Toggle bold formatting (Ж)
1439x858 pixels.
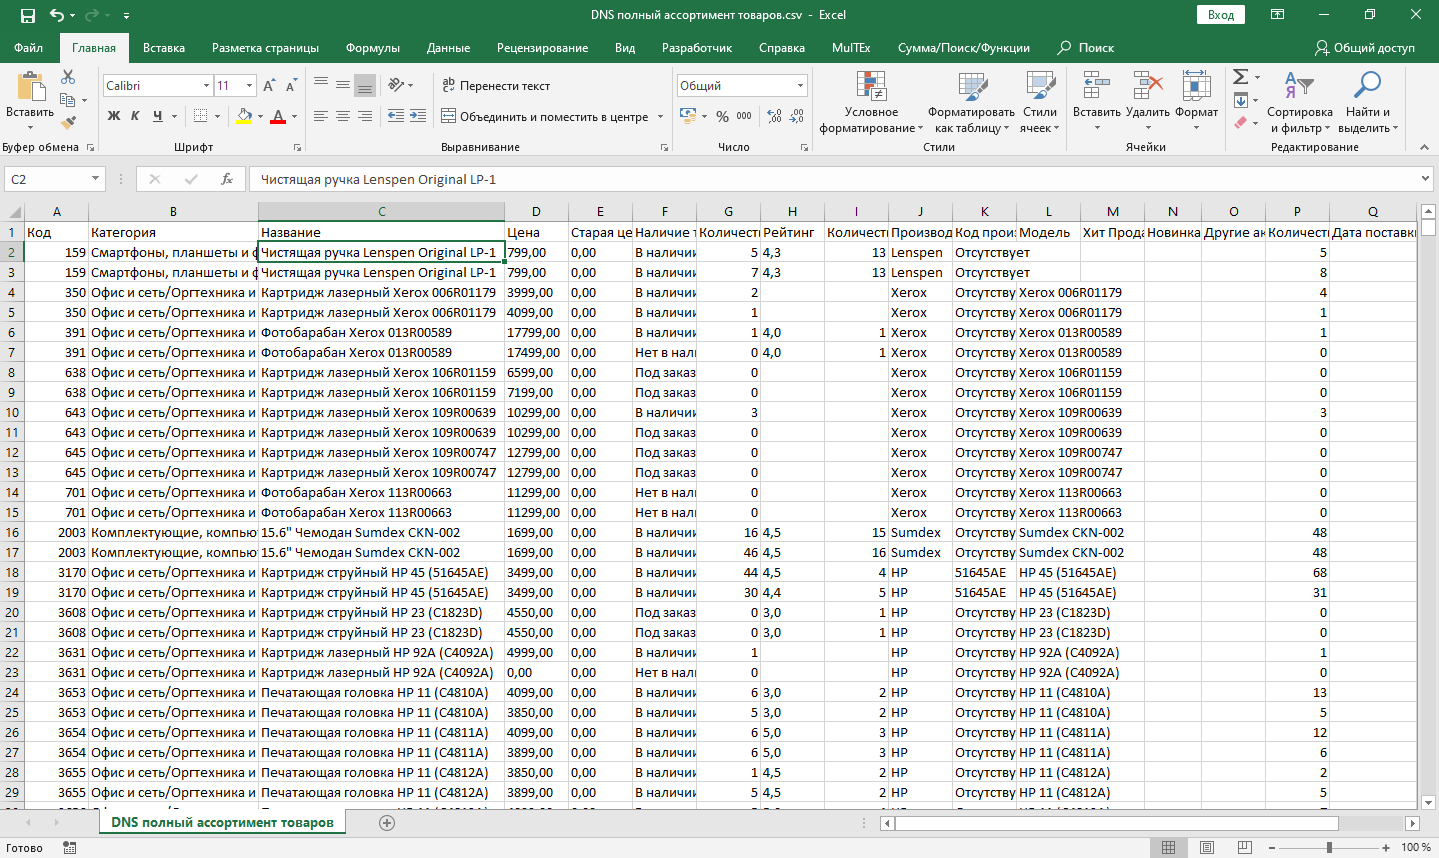(x=114, y=116)
